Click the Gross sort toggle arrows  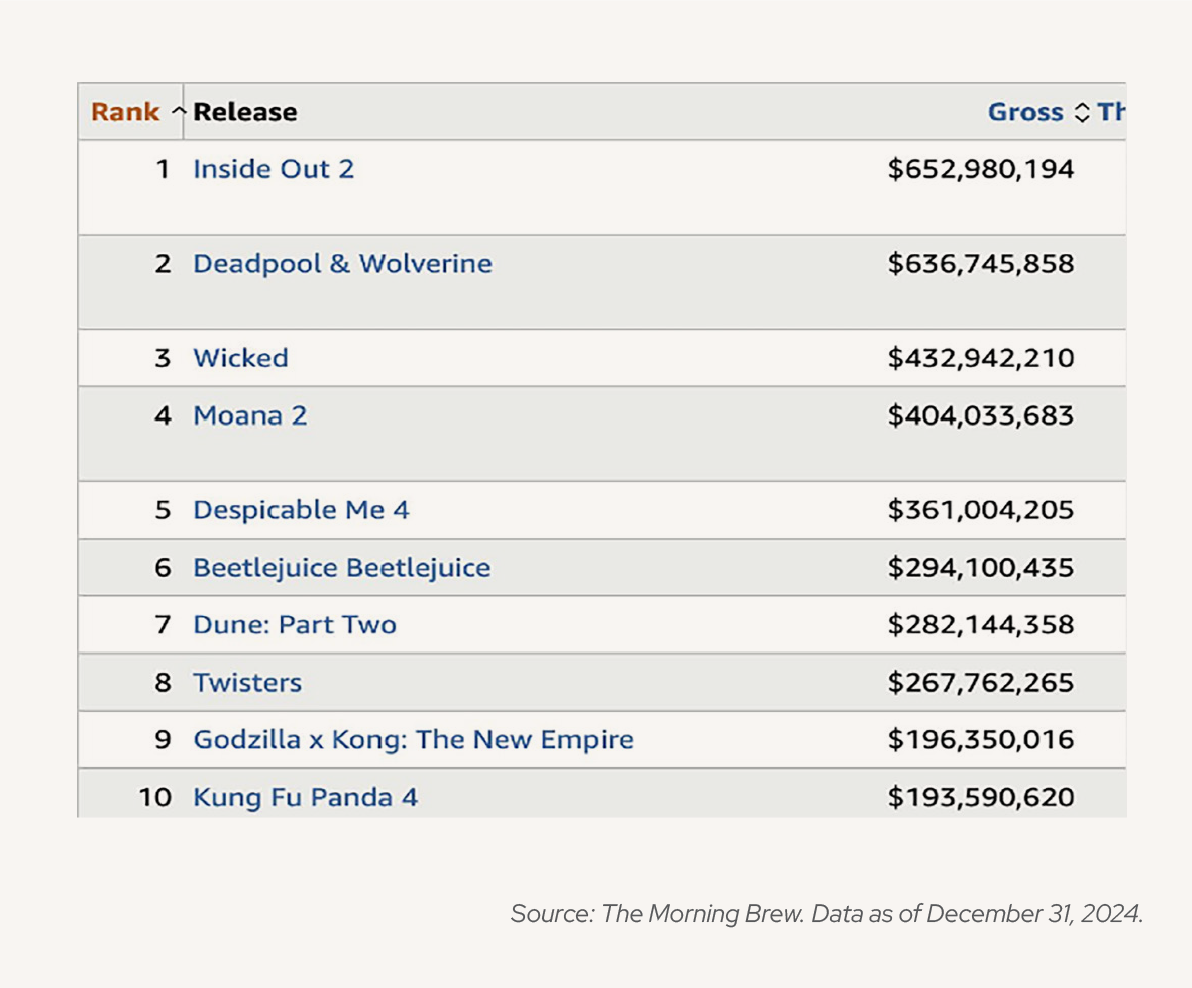(x=1081, y=112)
